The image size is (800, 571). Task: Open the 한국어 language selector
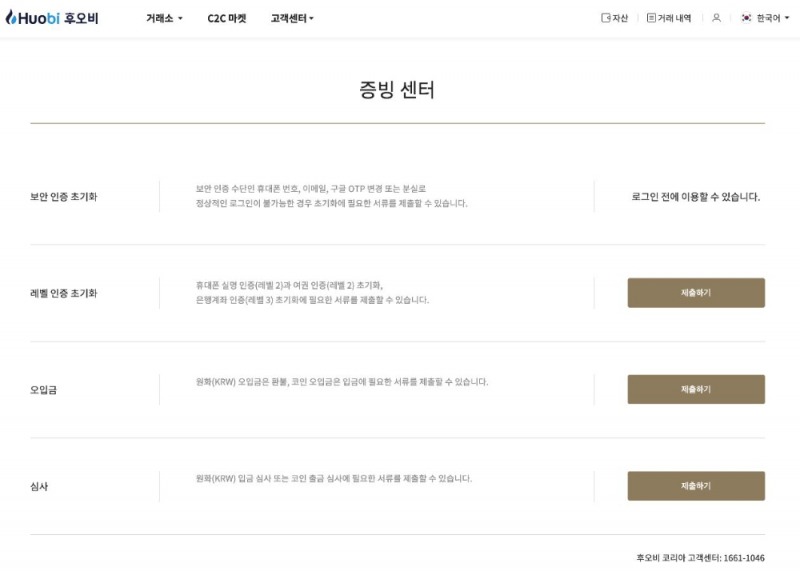coord(770,18)
